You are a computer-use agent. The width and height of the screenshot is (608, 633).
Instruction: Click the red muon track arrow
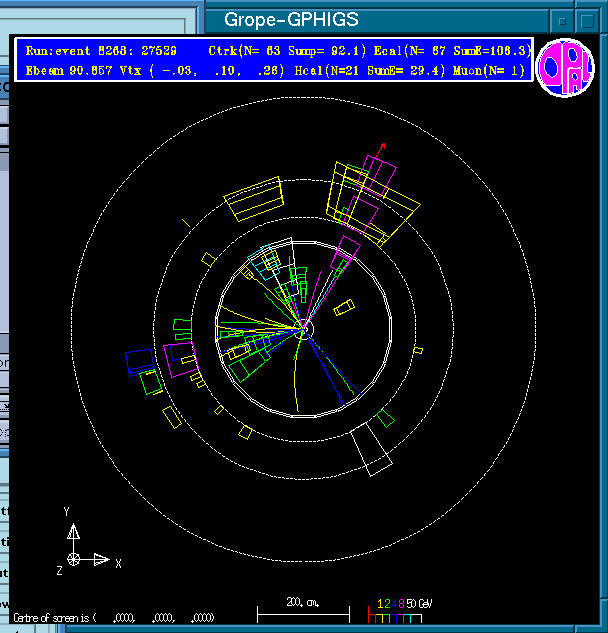pos(380,149)
